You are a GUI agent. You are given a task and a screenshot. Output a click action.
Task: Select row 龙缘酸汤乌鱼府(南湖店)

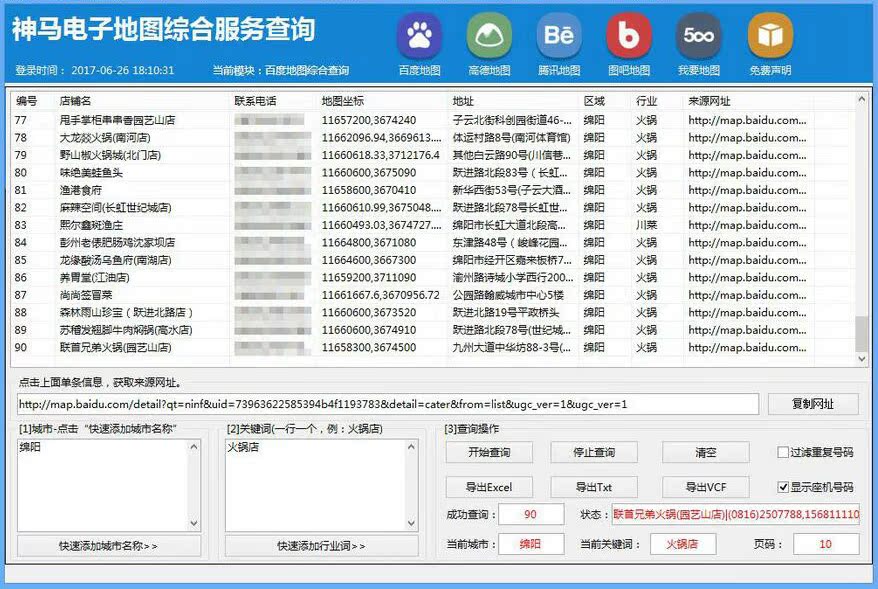point(433,260)
